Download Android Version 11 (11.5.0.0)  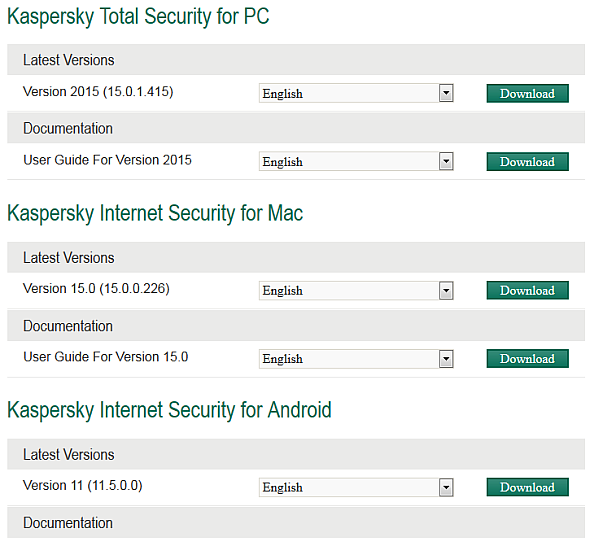point(527,487)
